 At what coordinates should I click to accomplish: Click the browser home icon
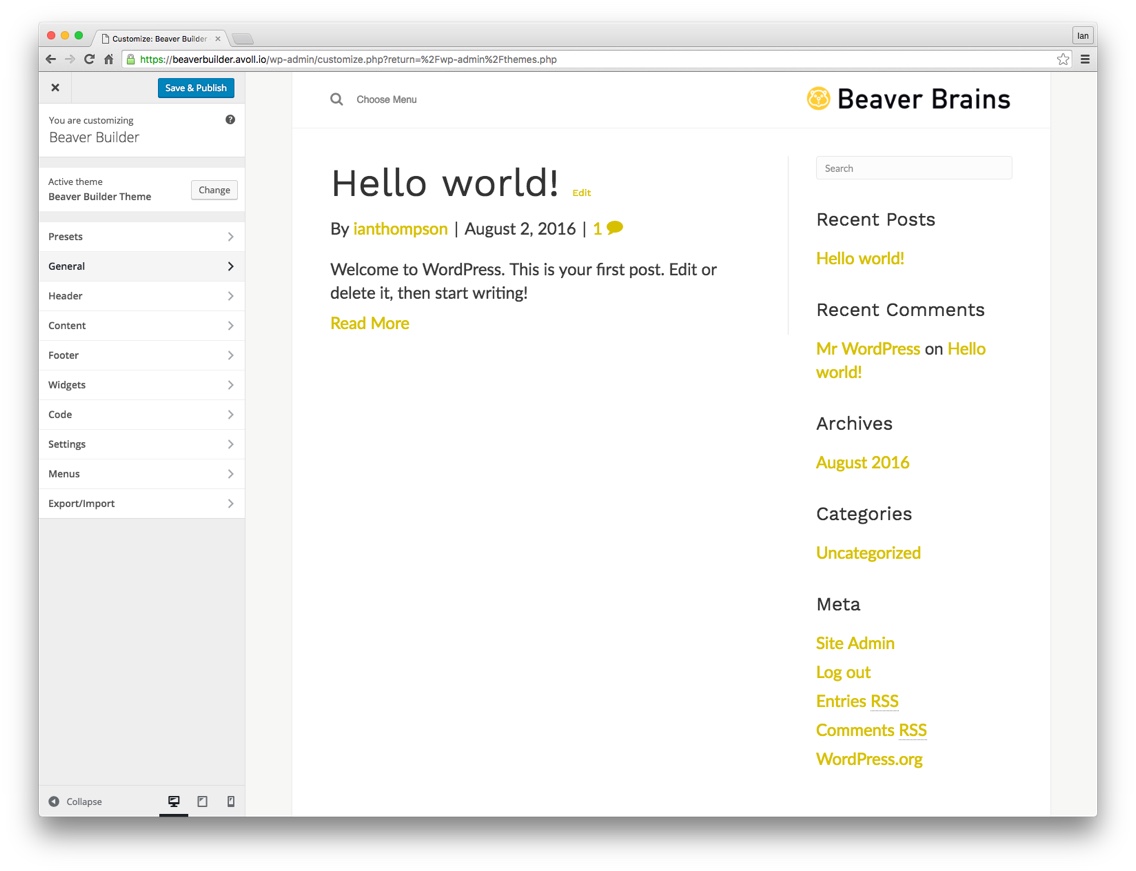coord(109,59)
